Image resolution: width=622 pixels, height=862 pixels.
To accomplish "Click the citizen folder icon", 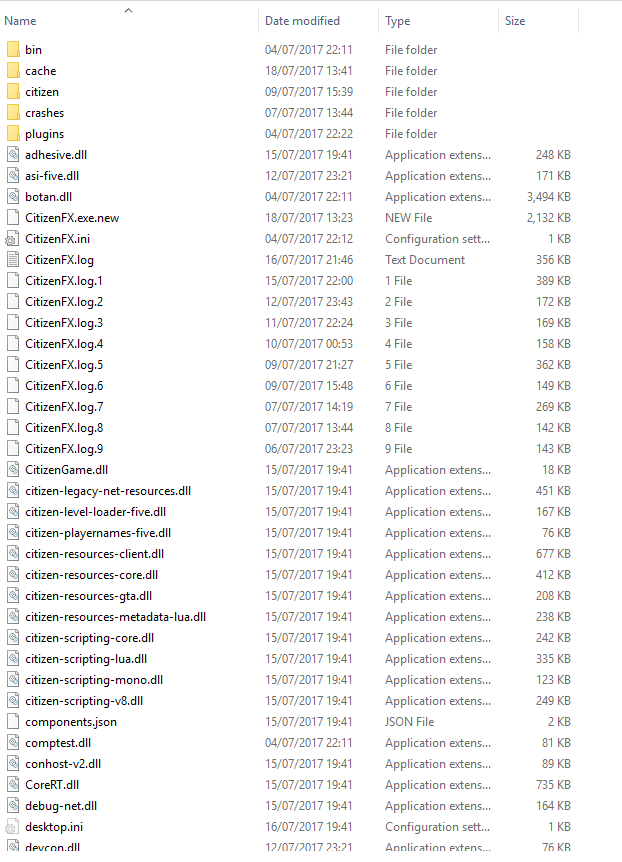I will (x=13, y=92).
